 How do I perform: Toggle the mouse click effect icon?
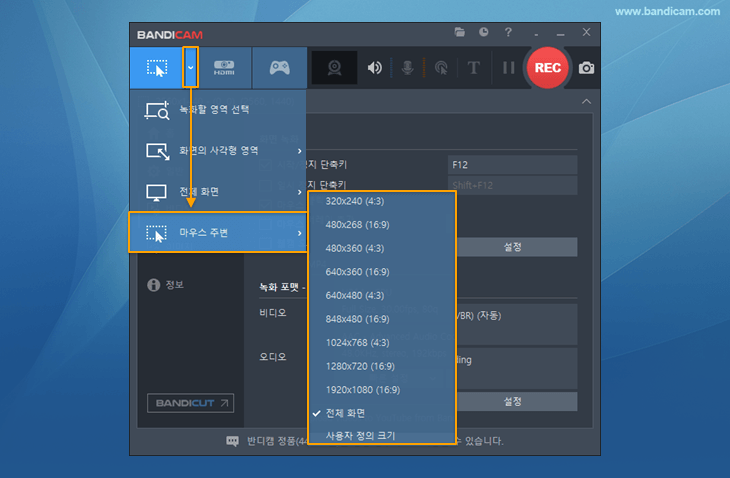click(x=441, y=68)
